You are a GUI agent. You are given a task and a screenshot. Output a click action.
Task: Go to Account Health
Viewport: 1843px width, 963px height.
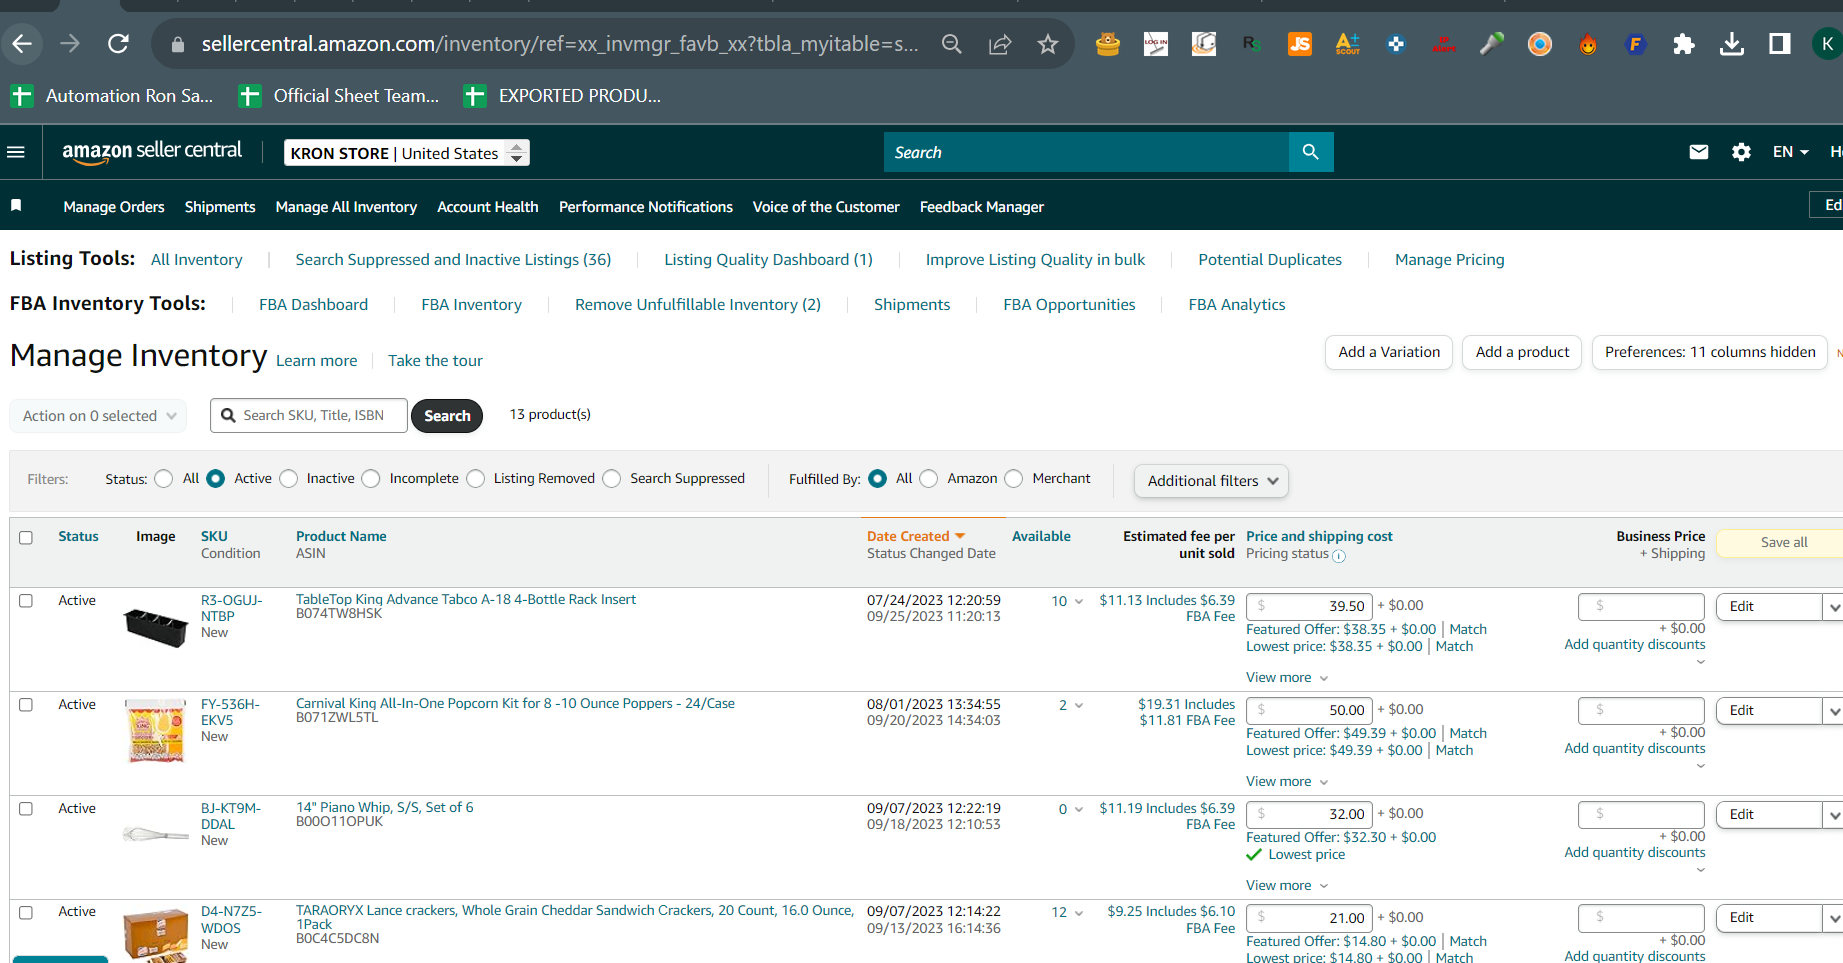click(x=488, y=207)
